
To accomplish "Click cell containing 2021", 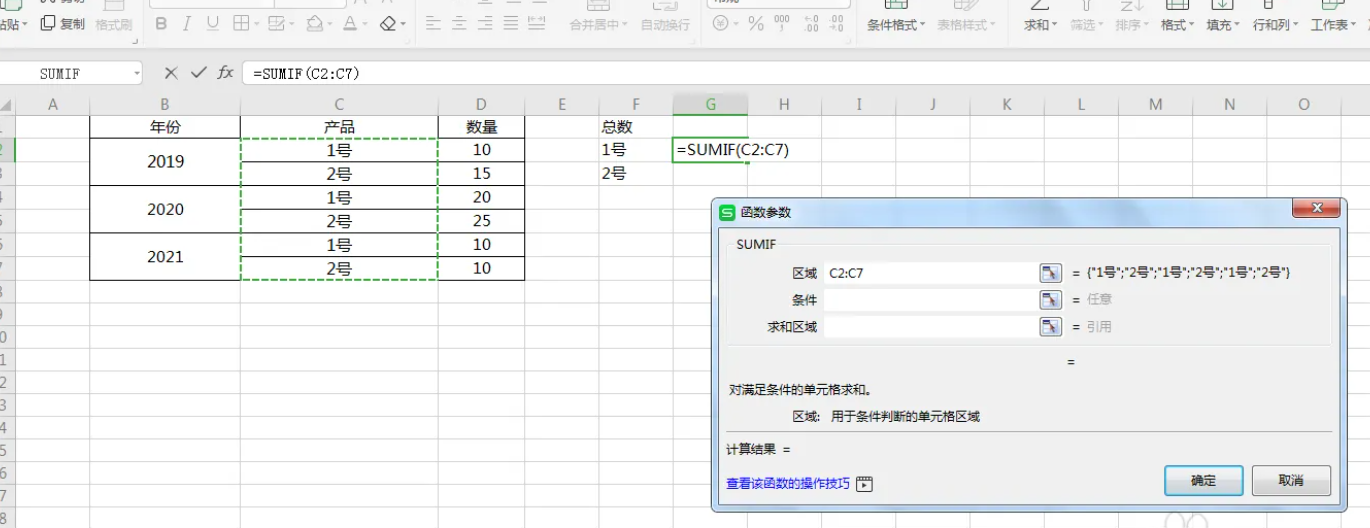I will tap(165, 257).
